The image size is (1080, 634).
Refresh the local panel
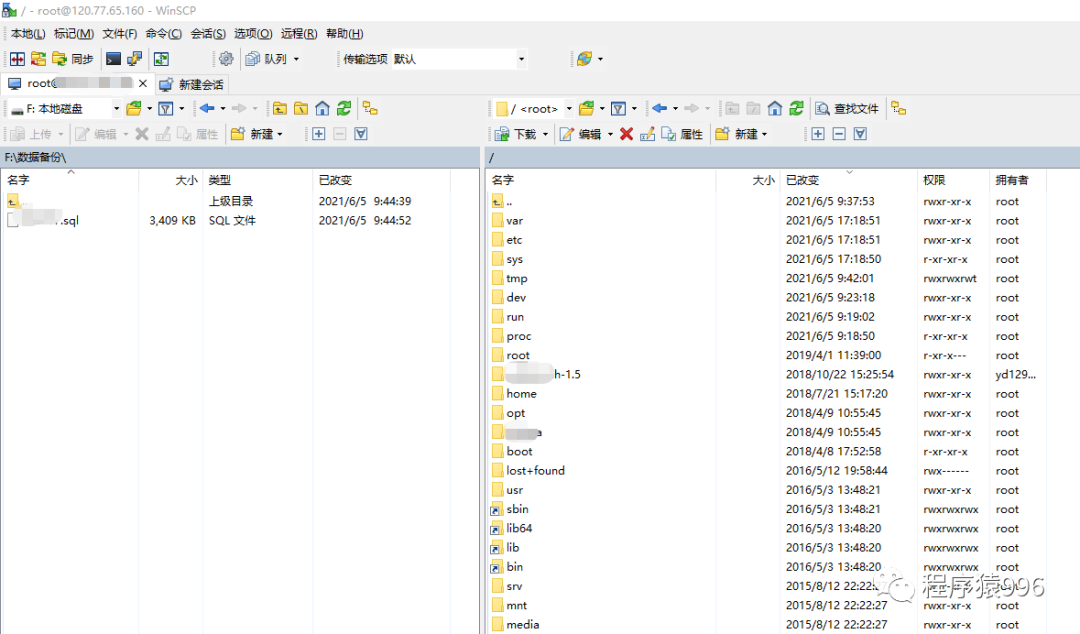click(344, 108)
